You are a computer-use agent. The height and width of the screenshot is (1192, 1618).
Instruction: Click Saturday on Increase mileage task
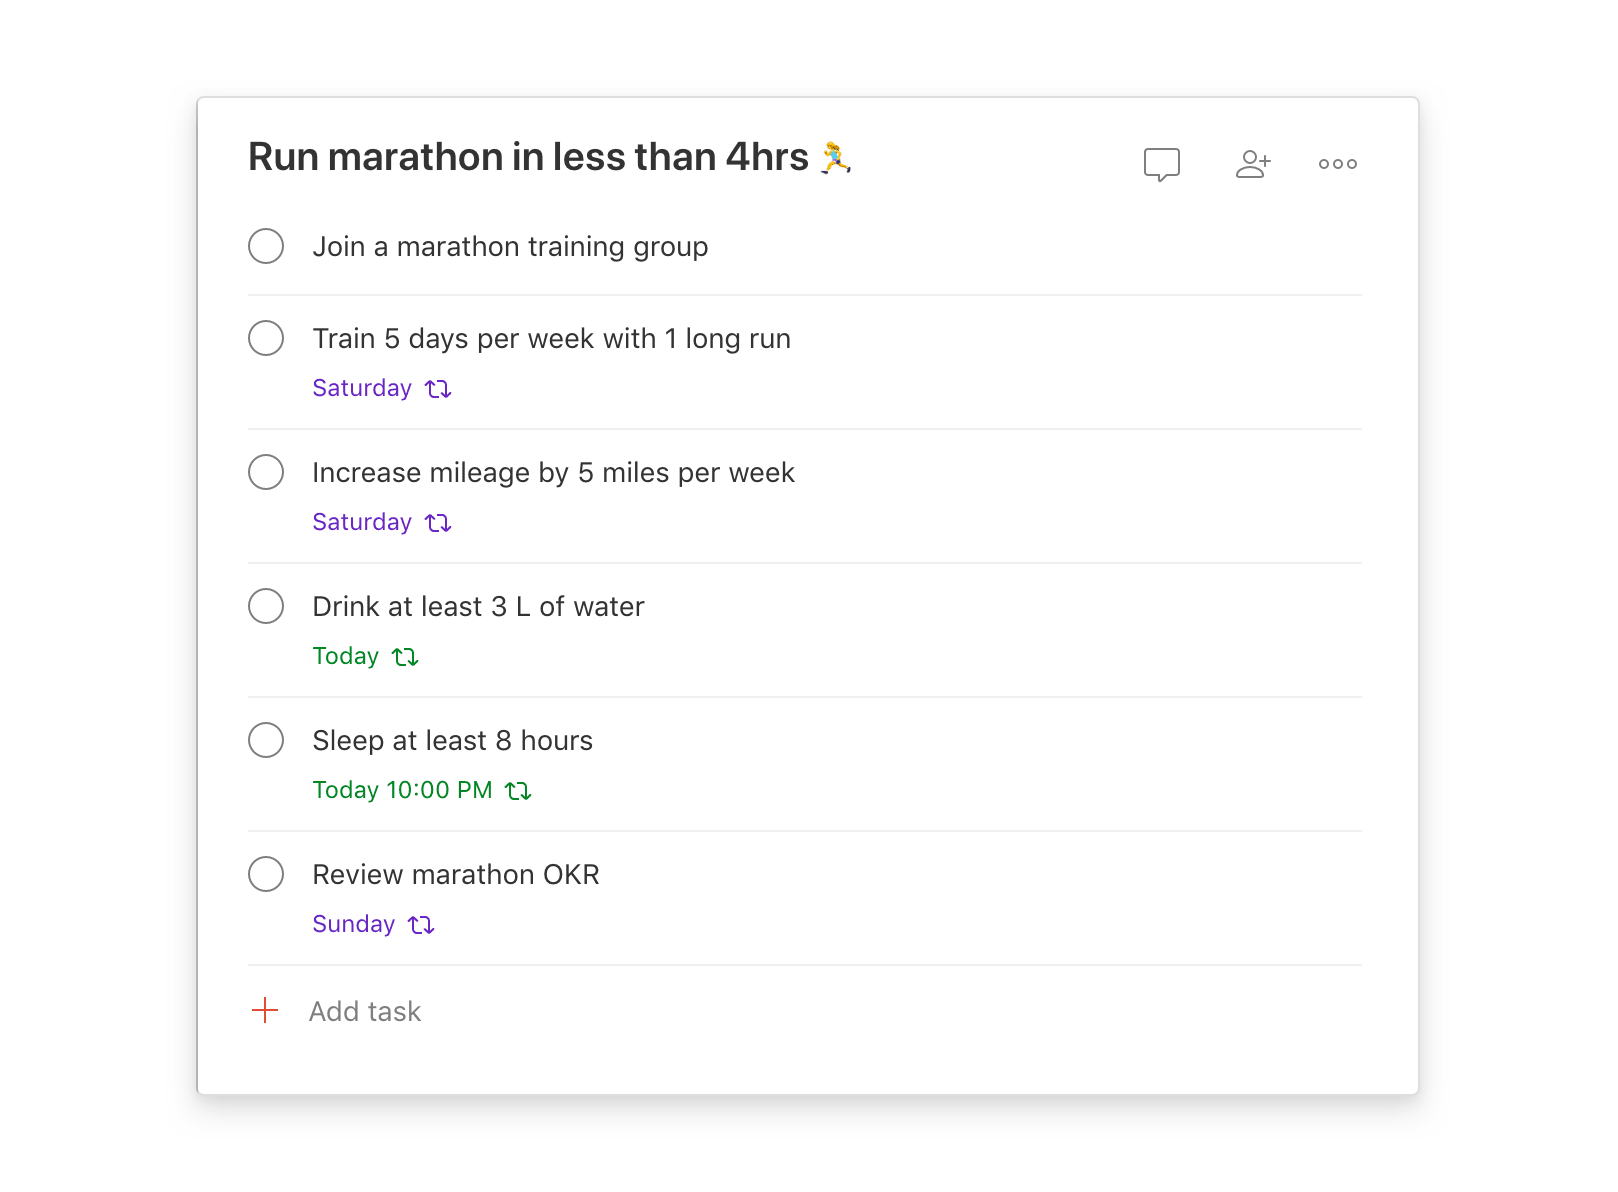pyautogui.click(x=361, y=522)
